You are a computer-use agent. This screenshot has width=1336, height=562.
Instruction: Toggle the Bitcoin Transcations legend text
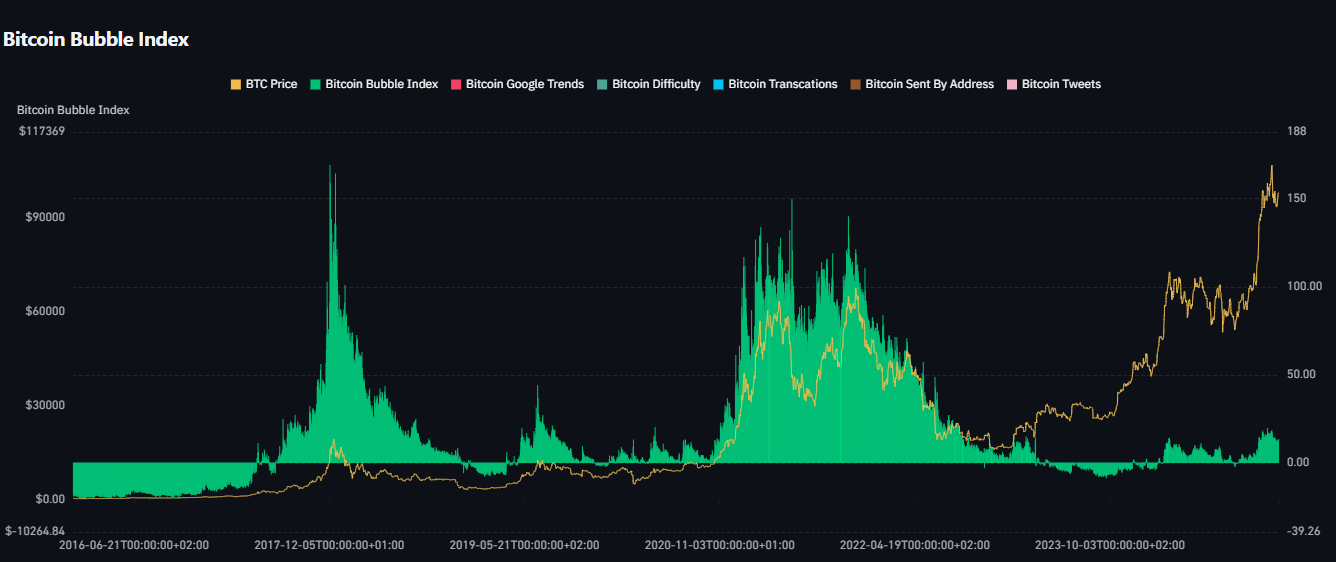tap(782, 84)
